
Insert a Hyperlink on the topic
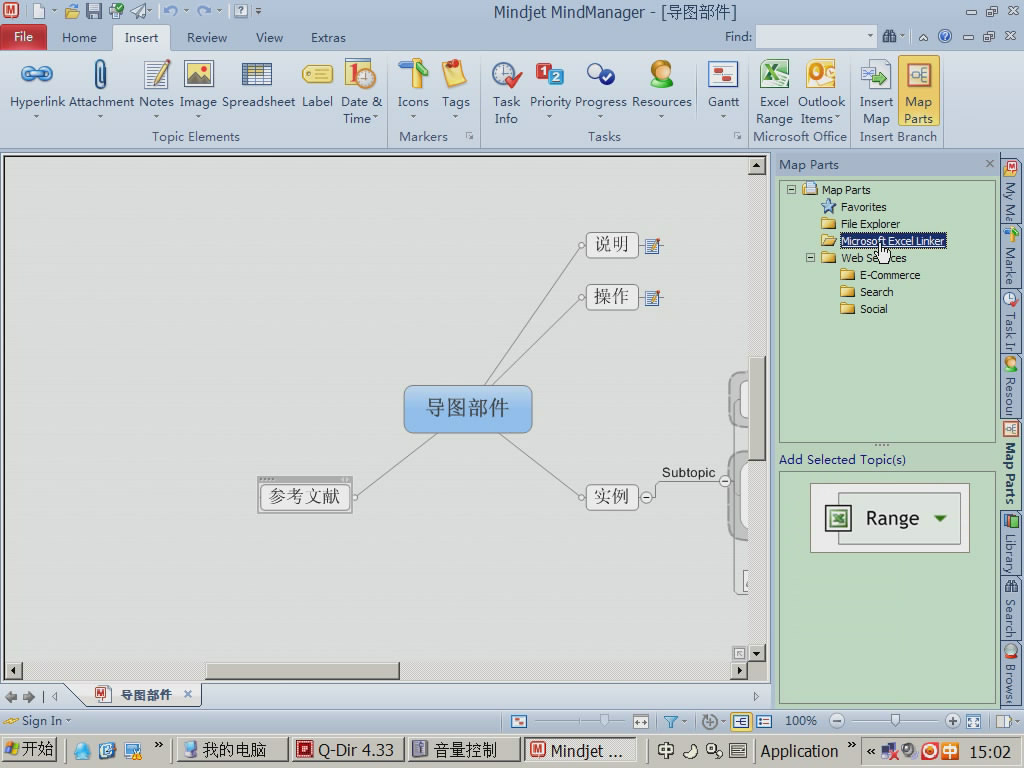[37, 90]
